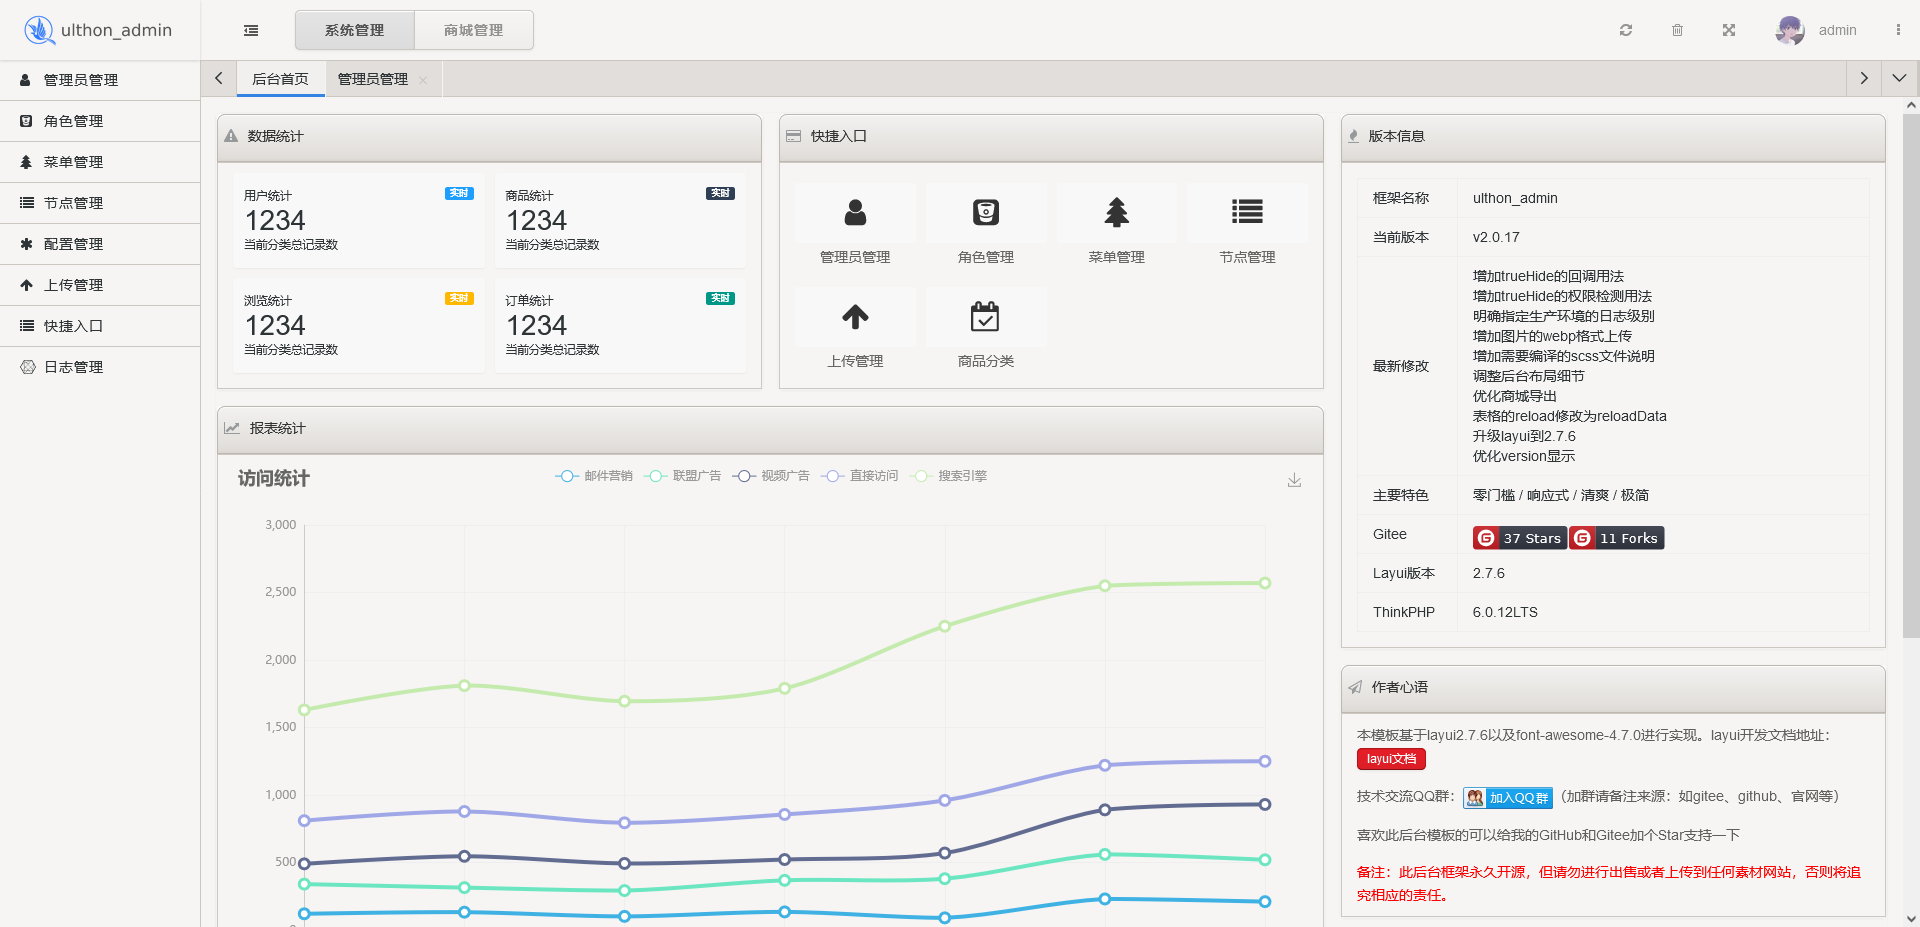Viewport: 1920px width, 927px height.
Task: Open 菜单管理 in the sidebar
Action: [x=100, y=162]
